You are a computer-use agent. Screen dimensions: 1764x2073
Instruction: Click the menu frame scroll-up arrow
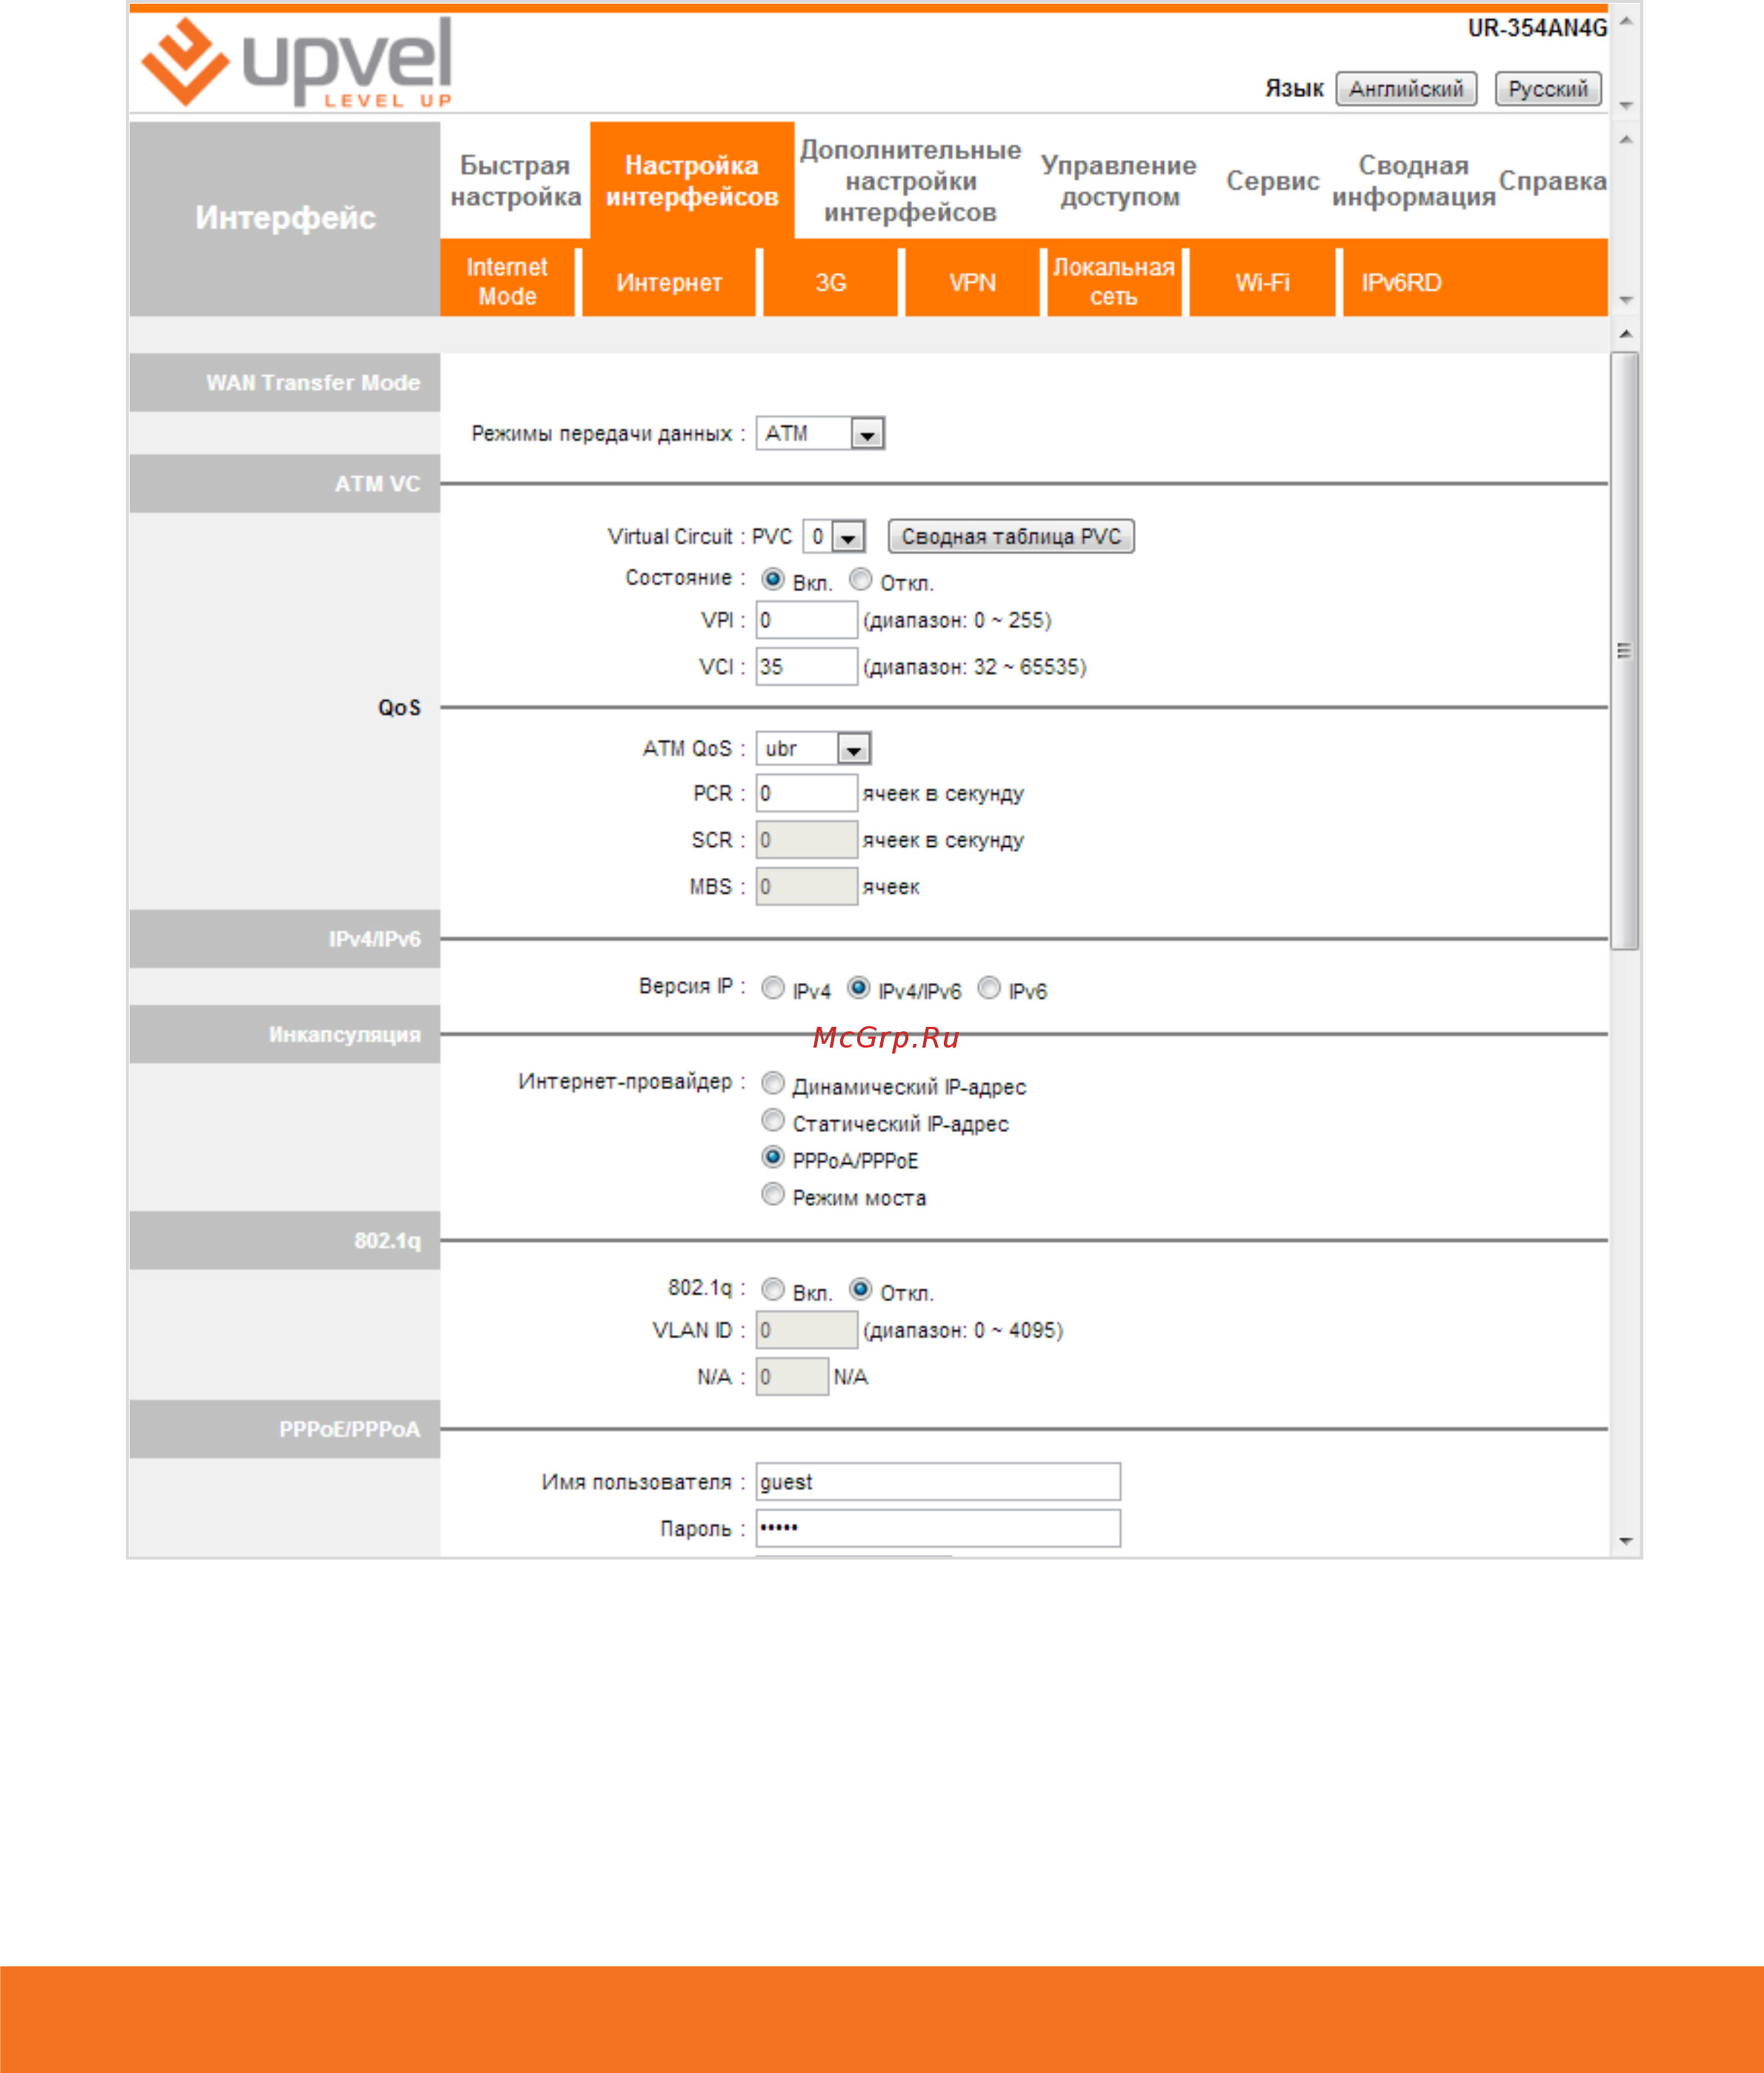point(1625,140)
